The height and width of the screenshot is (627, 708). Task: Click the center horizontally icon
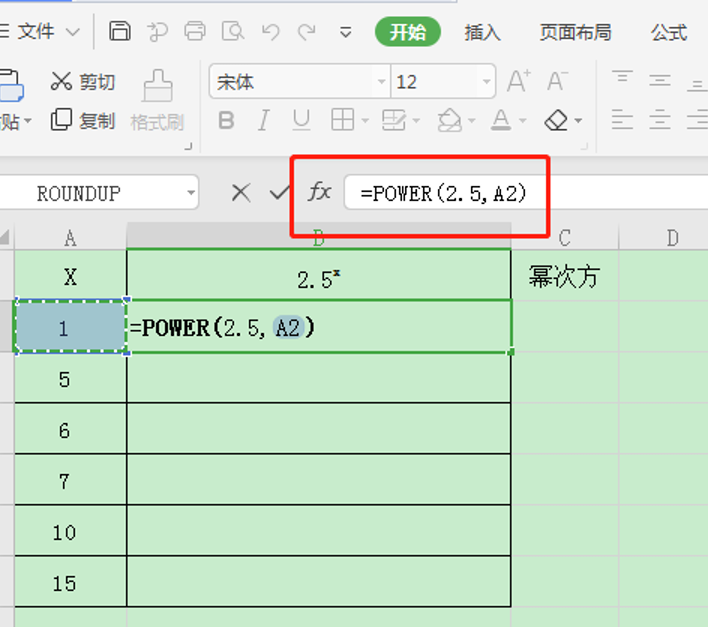tap(660, 121)
